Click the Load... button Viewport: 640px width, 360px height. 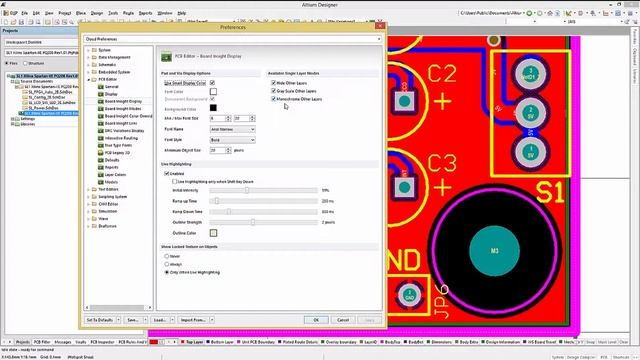[x=160, y=320]
